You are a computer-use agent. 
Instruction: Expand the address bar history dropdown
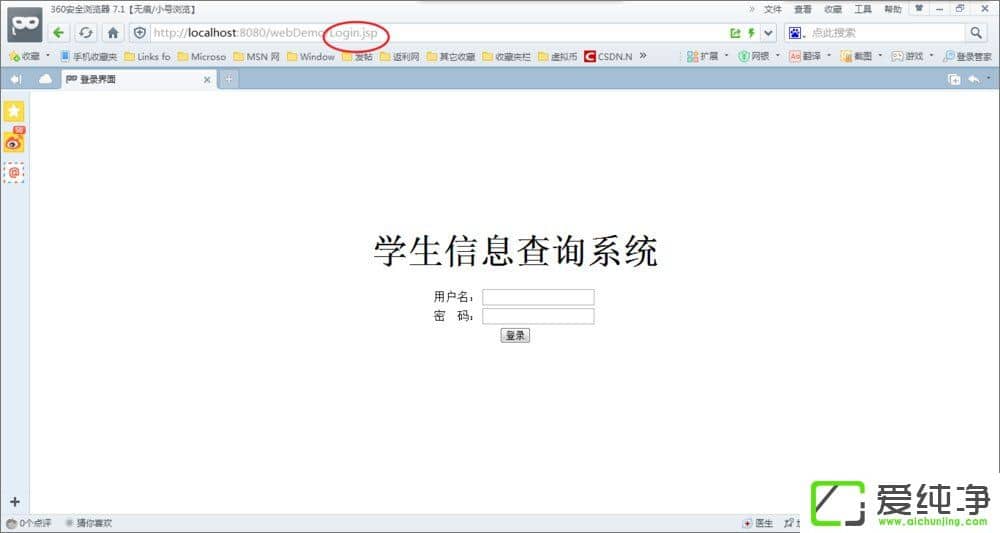pos(768,33)
